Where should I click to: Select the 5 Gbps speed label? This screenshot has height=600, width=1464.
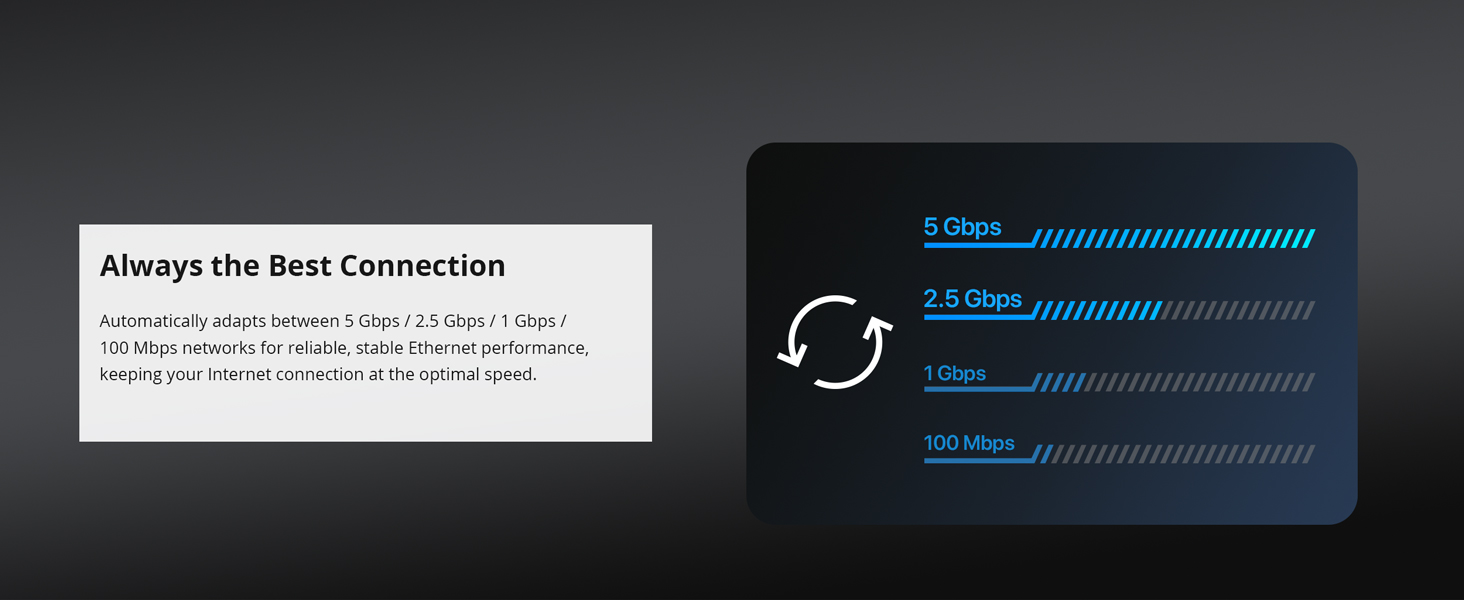pyautogui.click(x=962, y=227)
